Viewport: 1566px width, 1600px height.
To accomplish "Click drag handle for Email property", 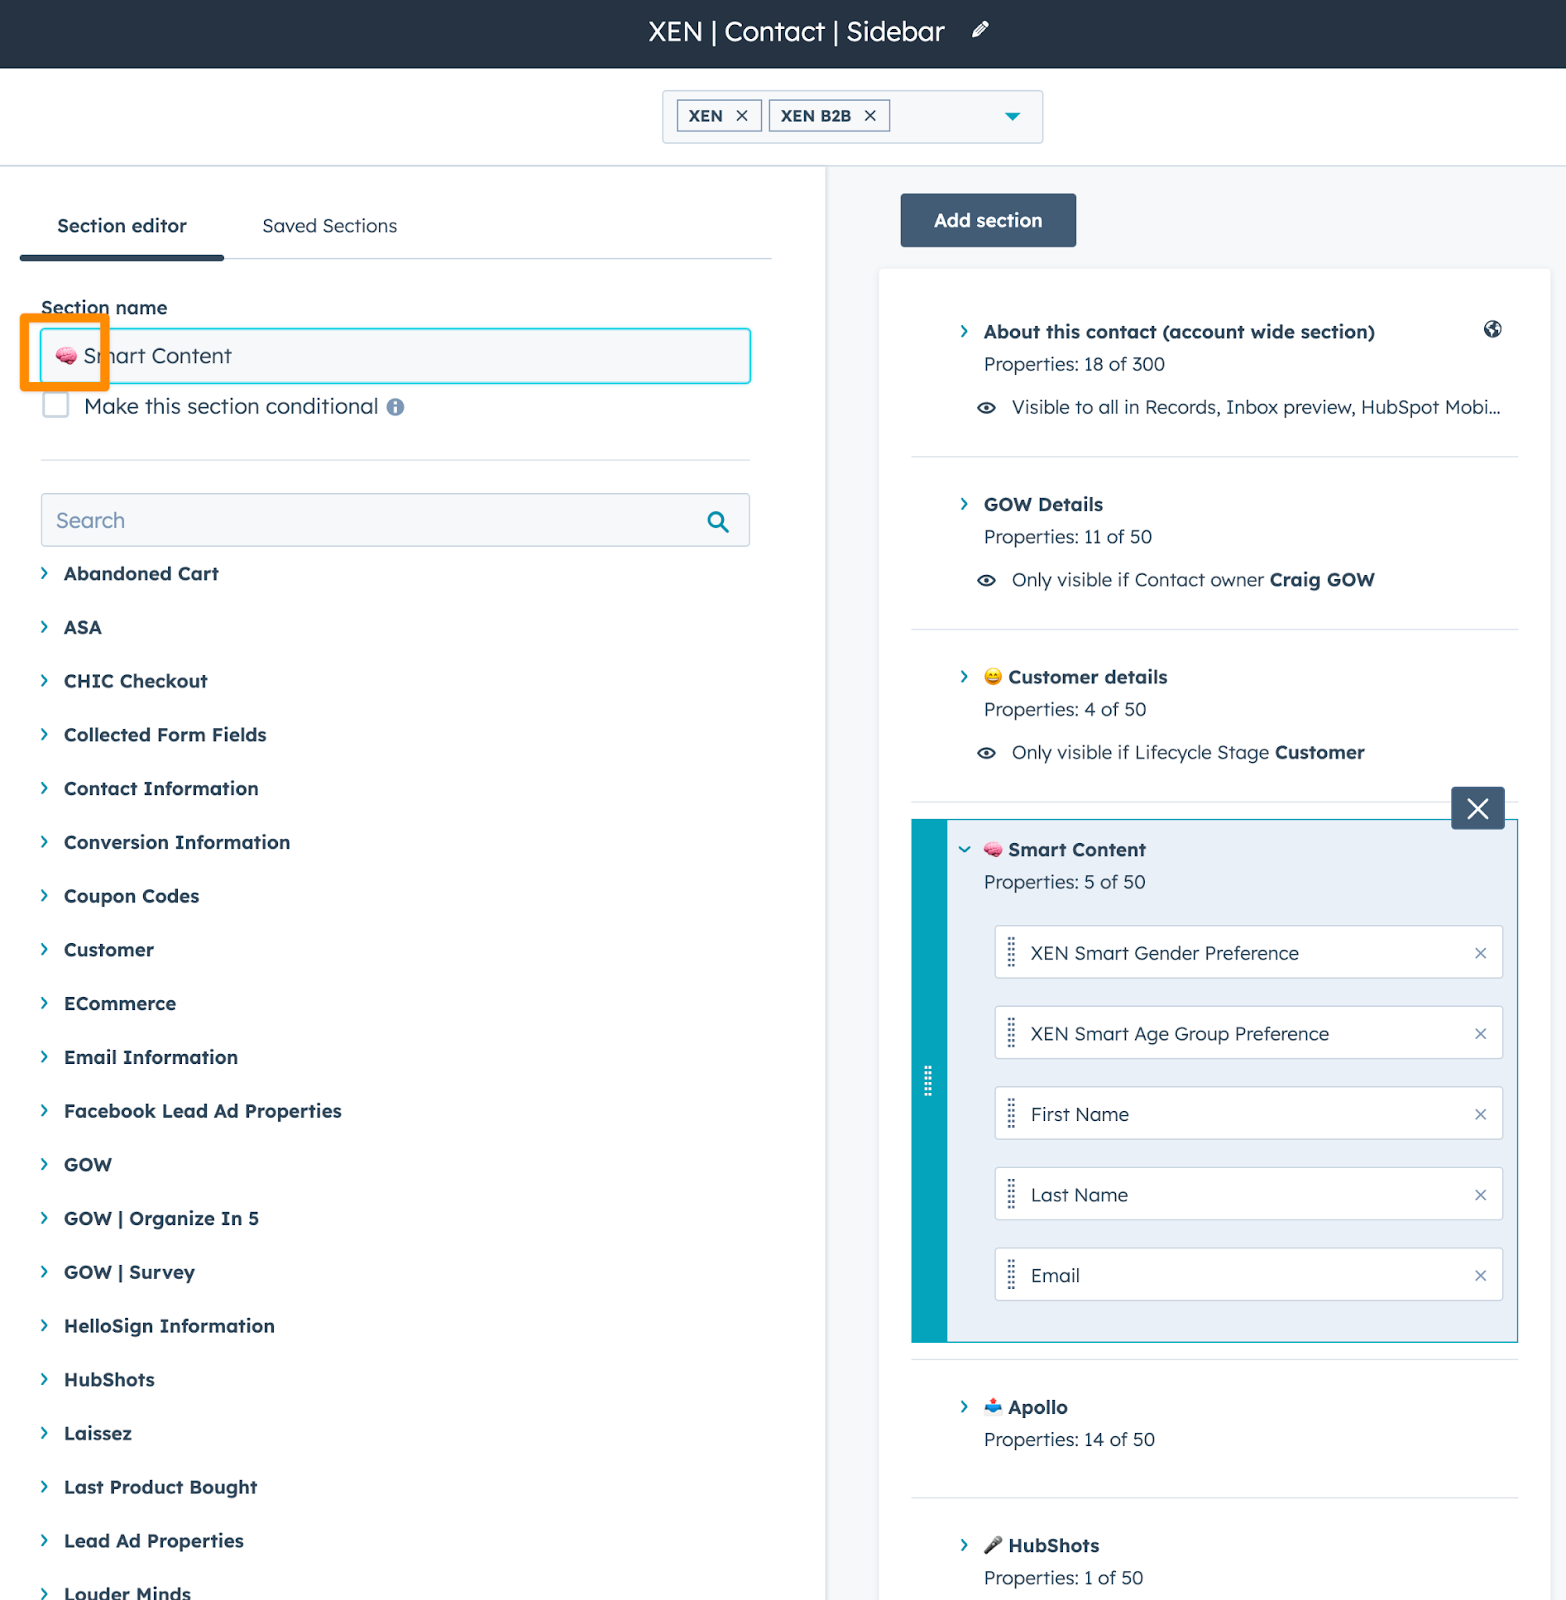I will coord(1011,1275).
